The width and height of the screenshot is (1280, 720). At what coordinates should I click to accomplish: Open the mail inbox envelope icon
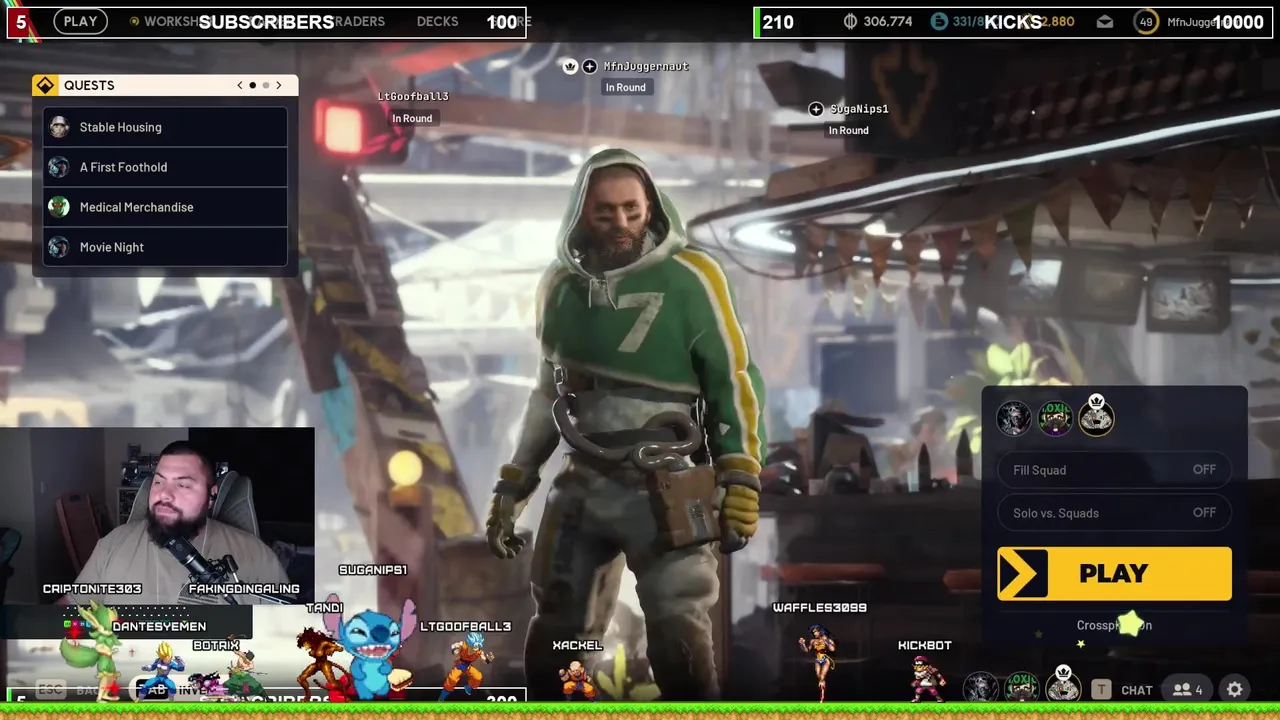pyautogui.click(x=1105, y=21)
